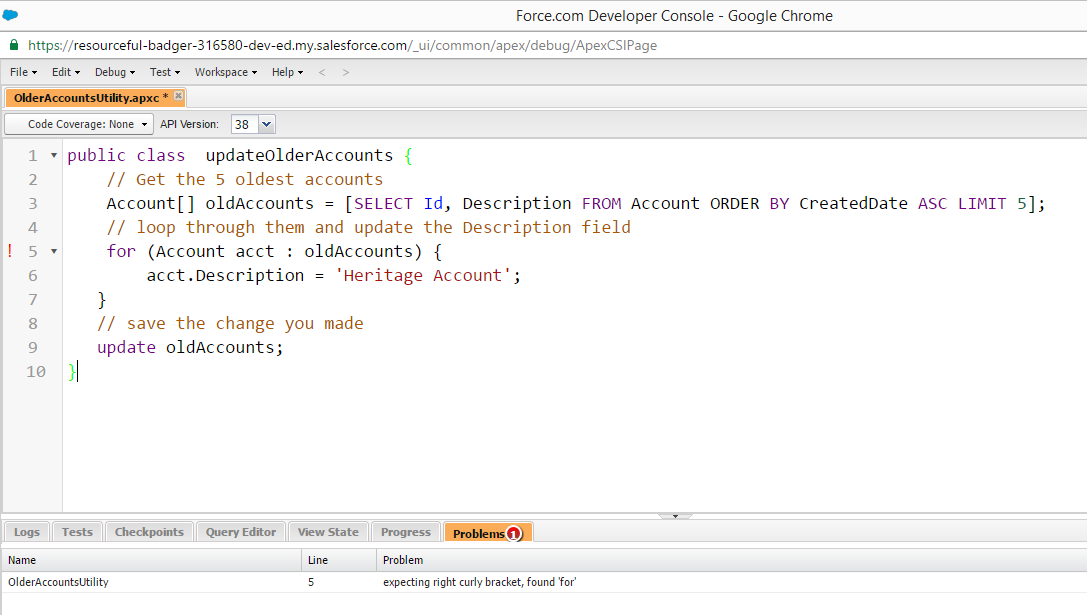Click the error marker on line 5

click(x=10, y=251)
